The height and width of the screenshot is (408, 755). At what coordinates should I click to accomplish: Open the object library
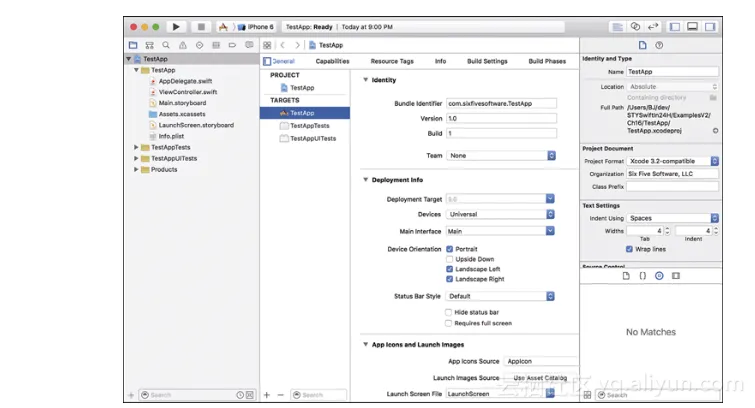659,276
